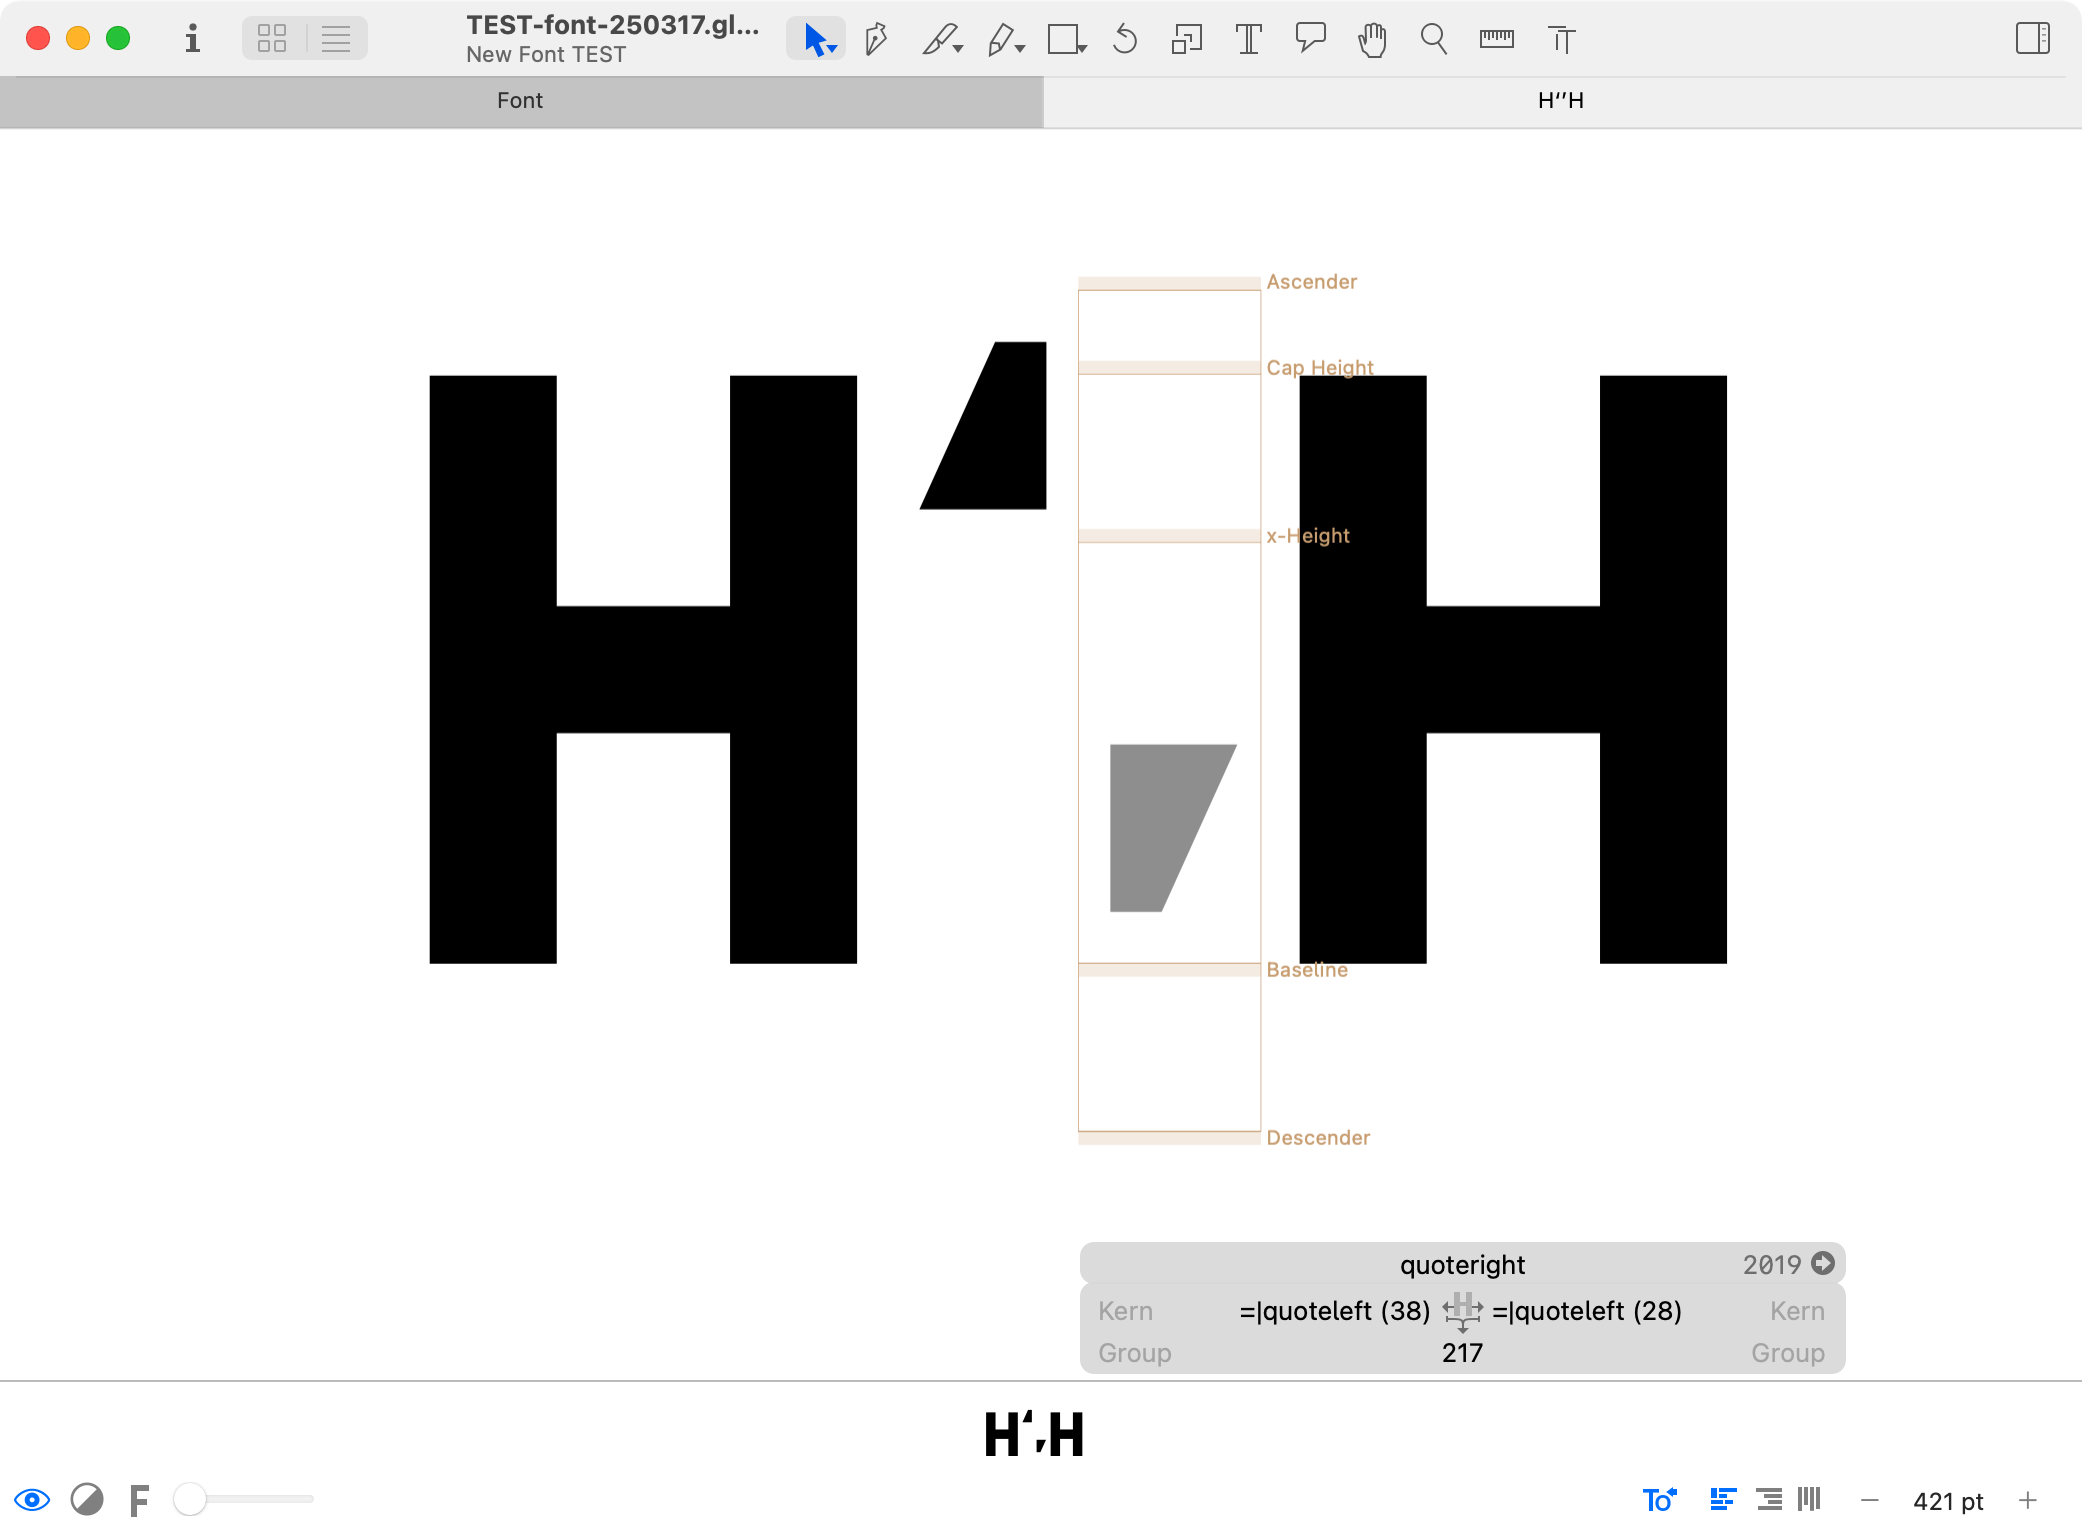Select the Scale tool
2082x1526 pixels.
(1186, 40)
